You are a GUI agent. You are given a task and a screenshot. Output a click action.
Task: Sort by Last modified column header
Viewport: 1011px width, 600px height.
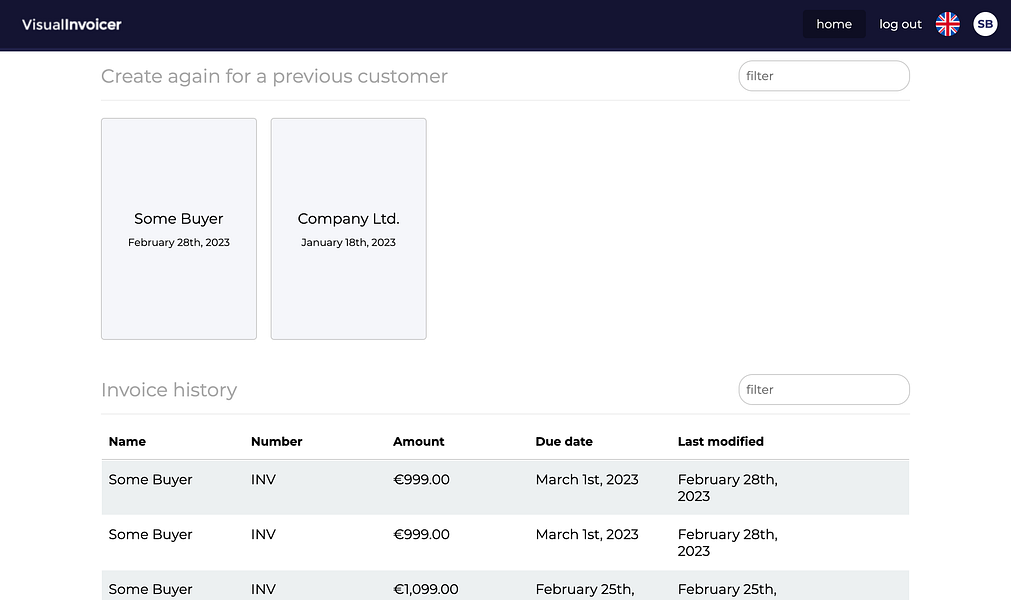point(720,441)
